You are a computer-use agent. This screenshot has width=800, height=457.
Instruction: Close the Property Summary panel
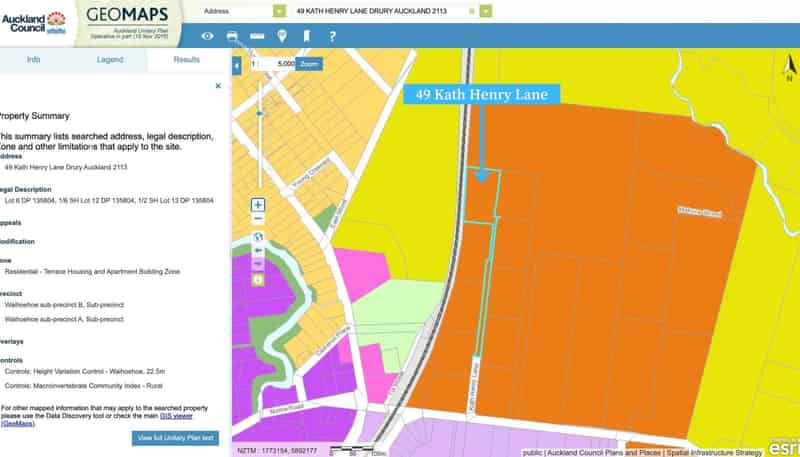pos(218,86)
